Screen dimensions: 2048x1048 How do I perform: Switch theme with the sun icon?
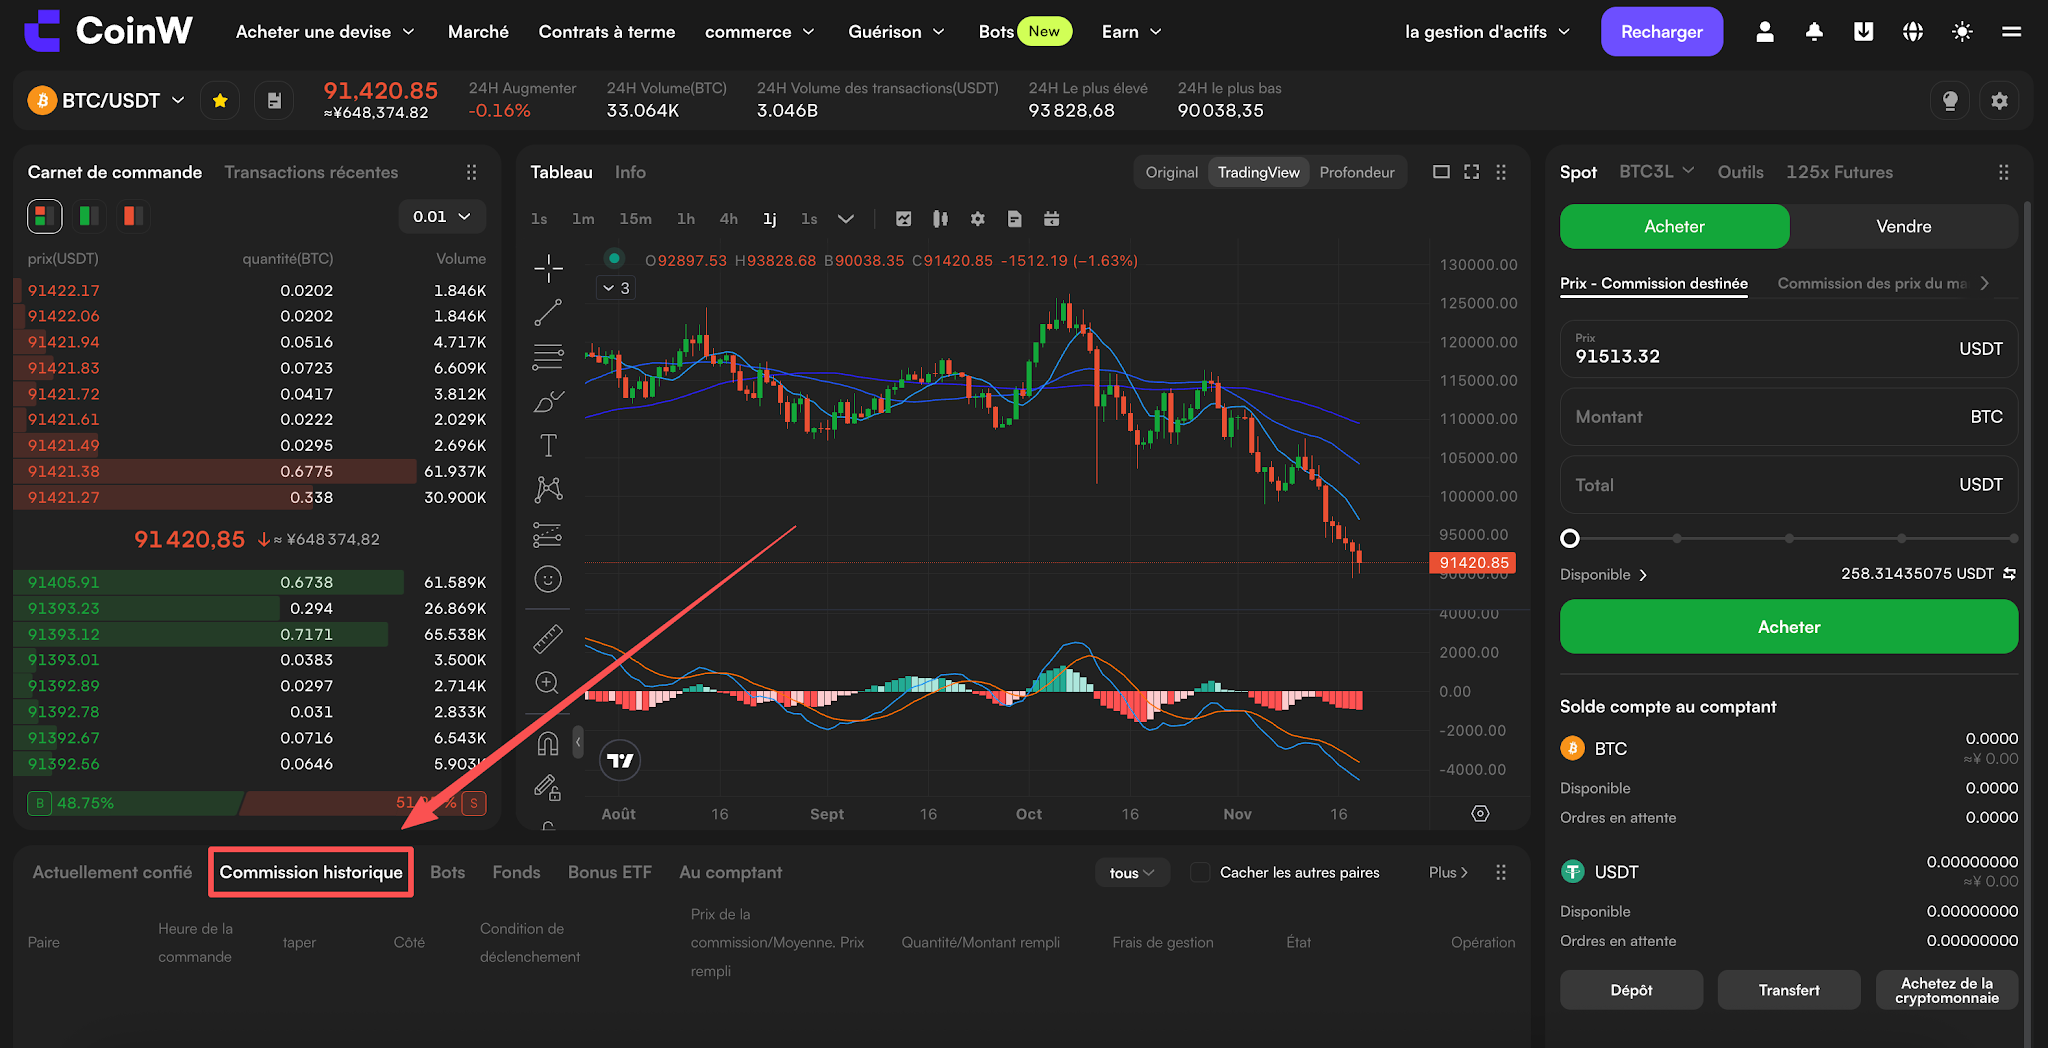coord(1962,32)
